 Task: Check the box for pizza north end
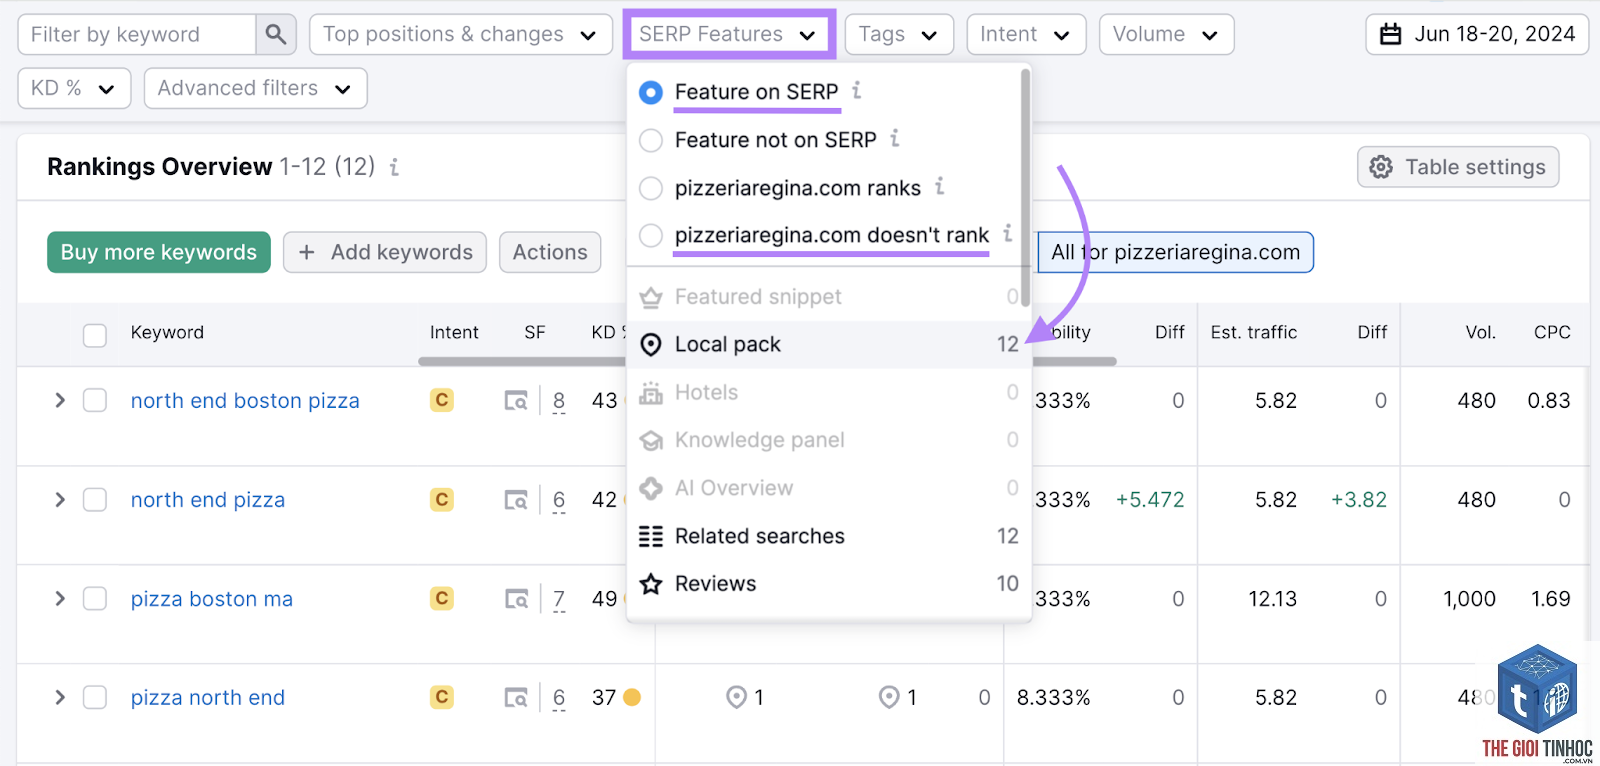[x=95, y=698]
